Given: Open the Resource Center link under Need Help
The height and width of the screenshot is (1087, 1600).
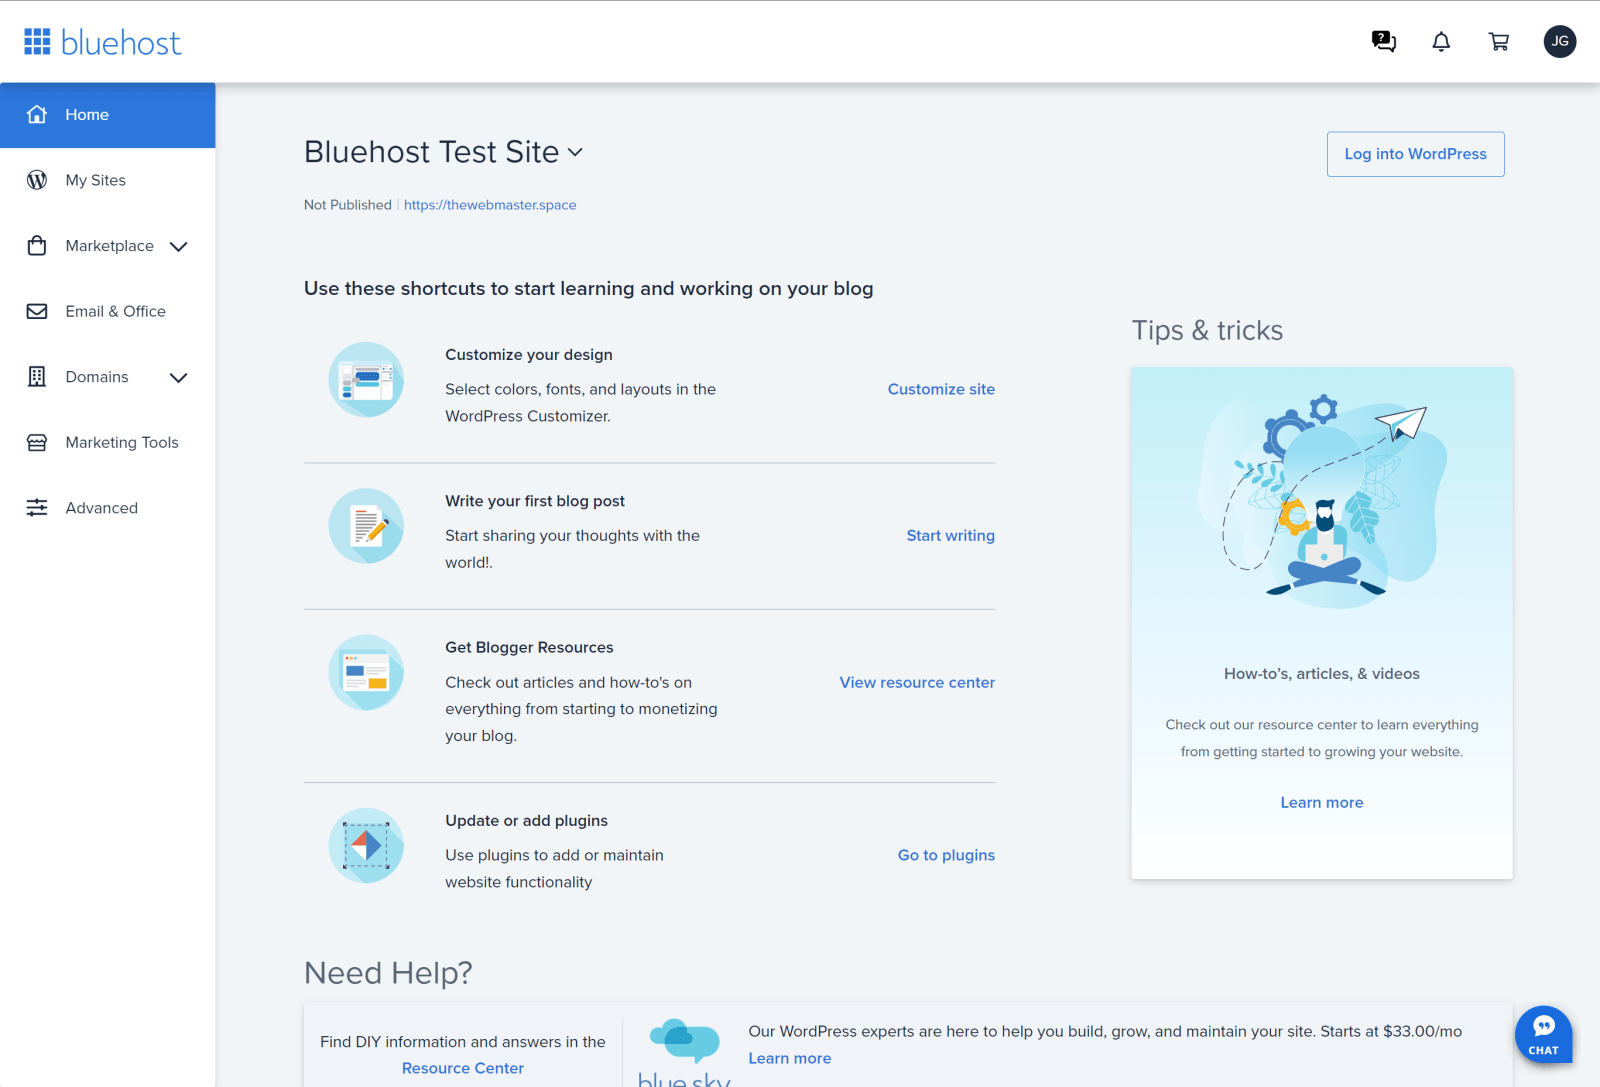Looking at the screenshot, I should 463,1068.
